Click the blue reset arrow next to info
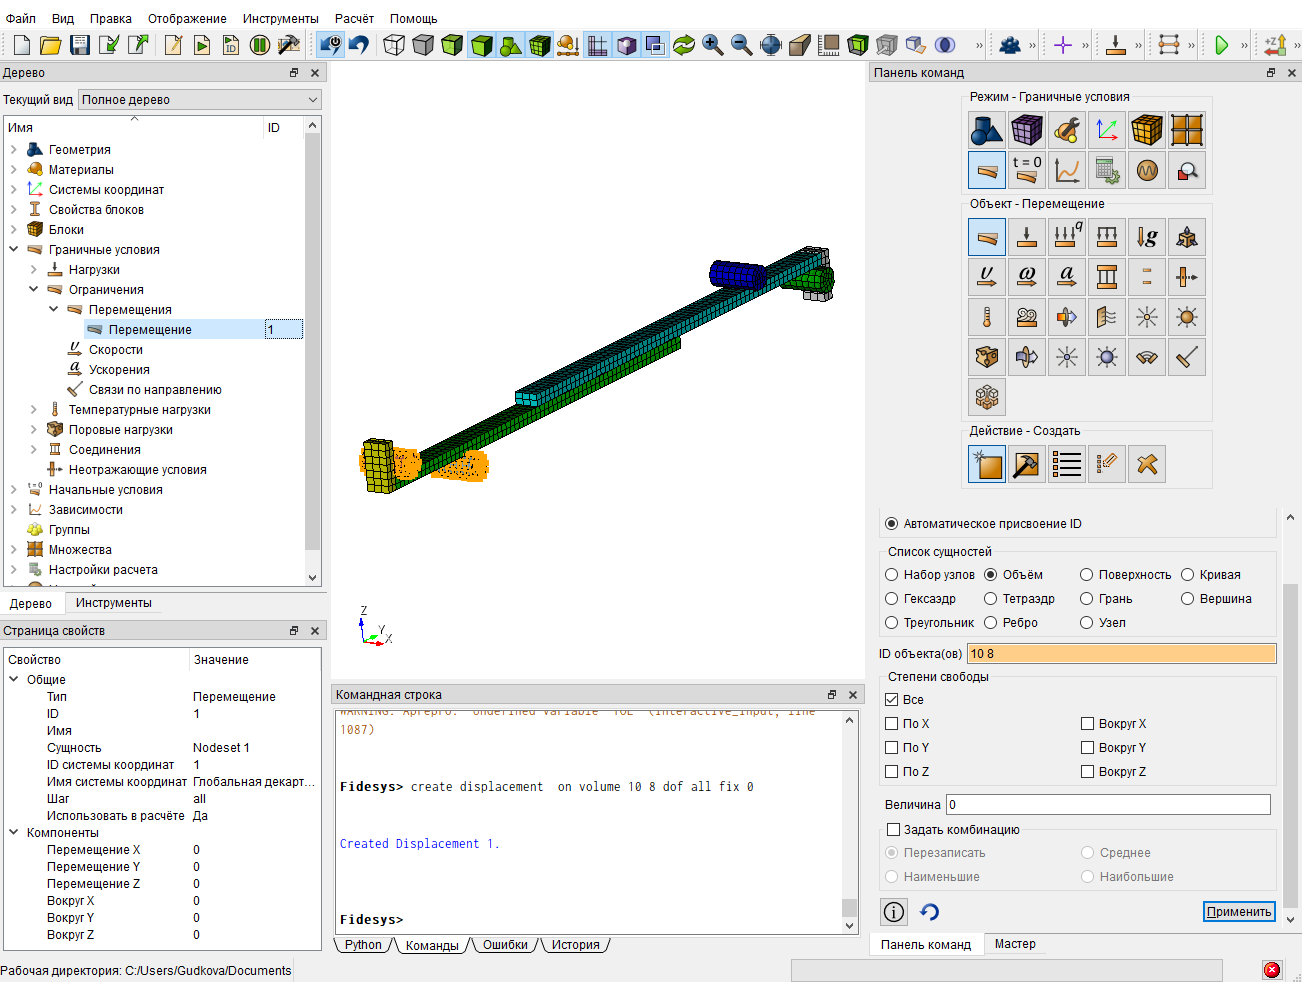Screen dimensions: 1302x982 (930, 912)
